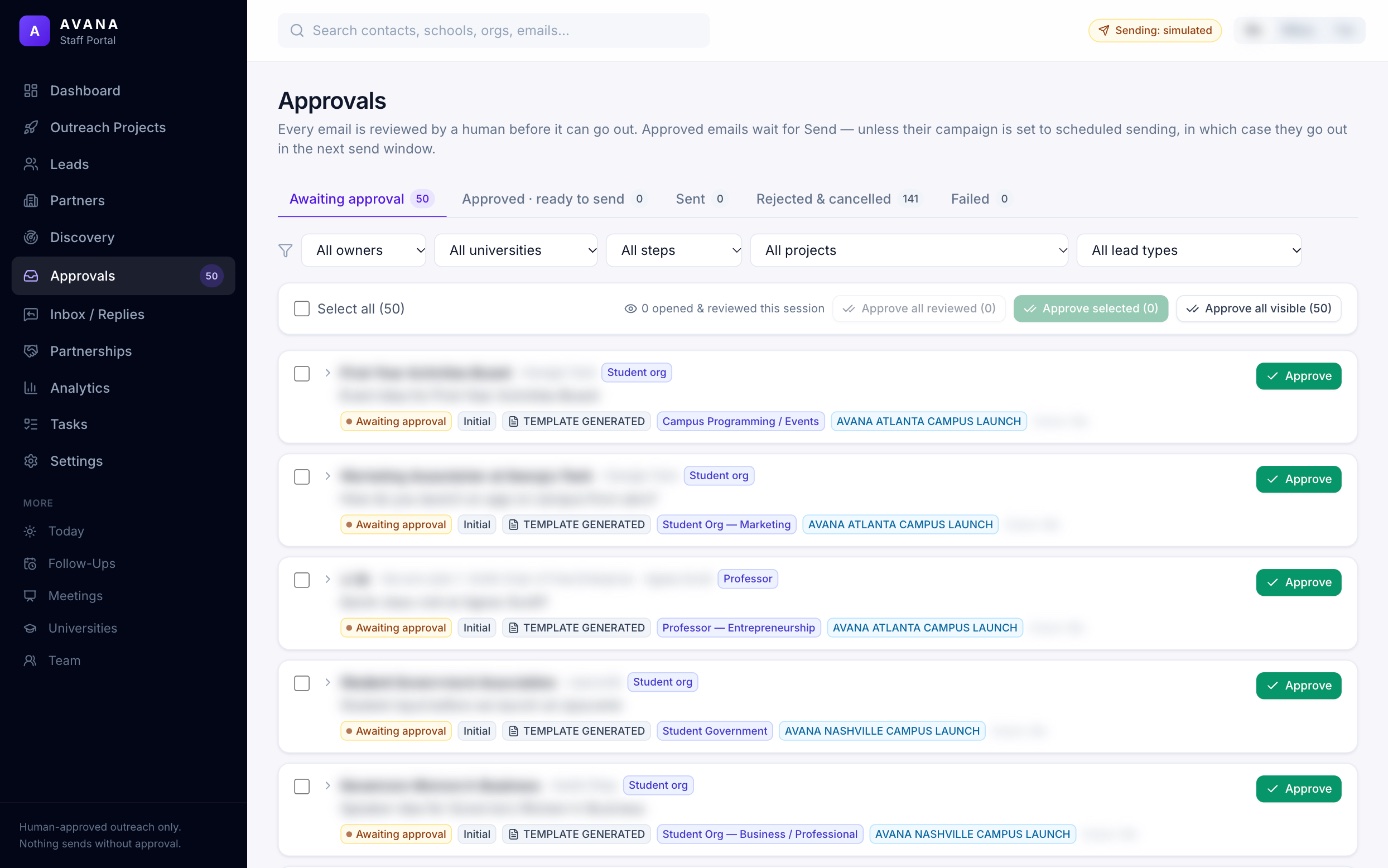
Task: Click the Meetings icon in sidebar
Action: (30, 596)
